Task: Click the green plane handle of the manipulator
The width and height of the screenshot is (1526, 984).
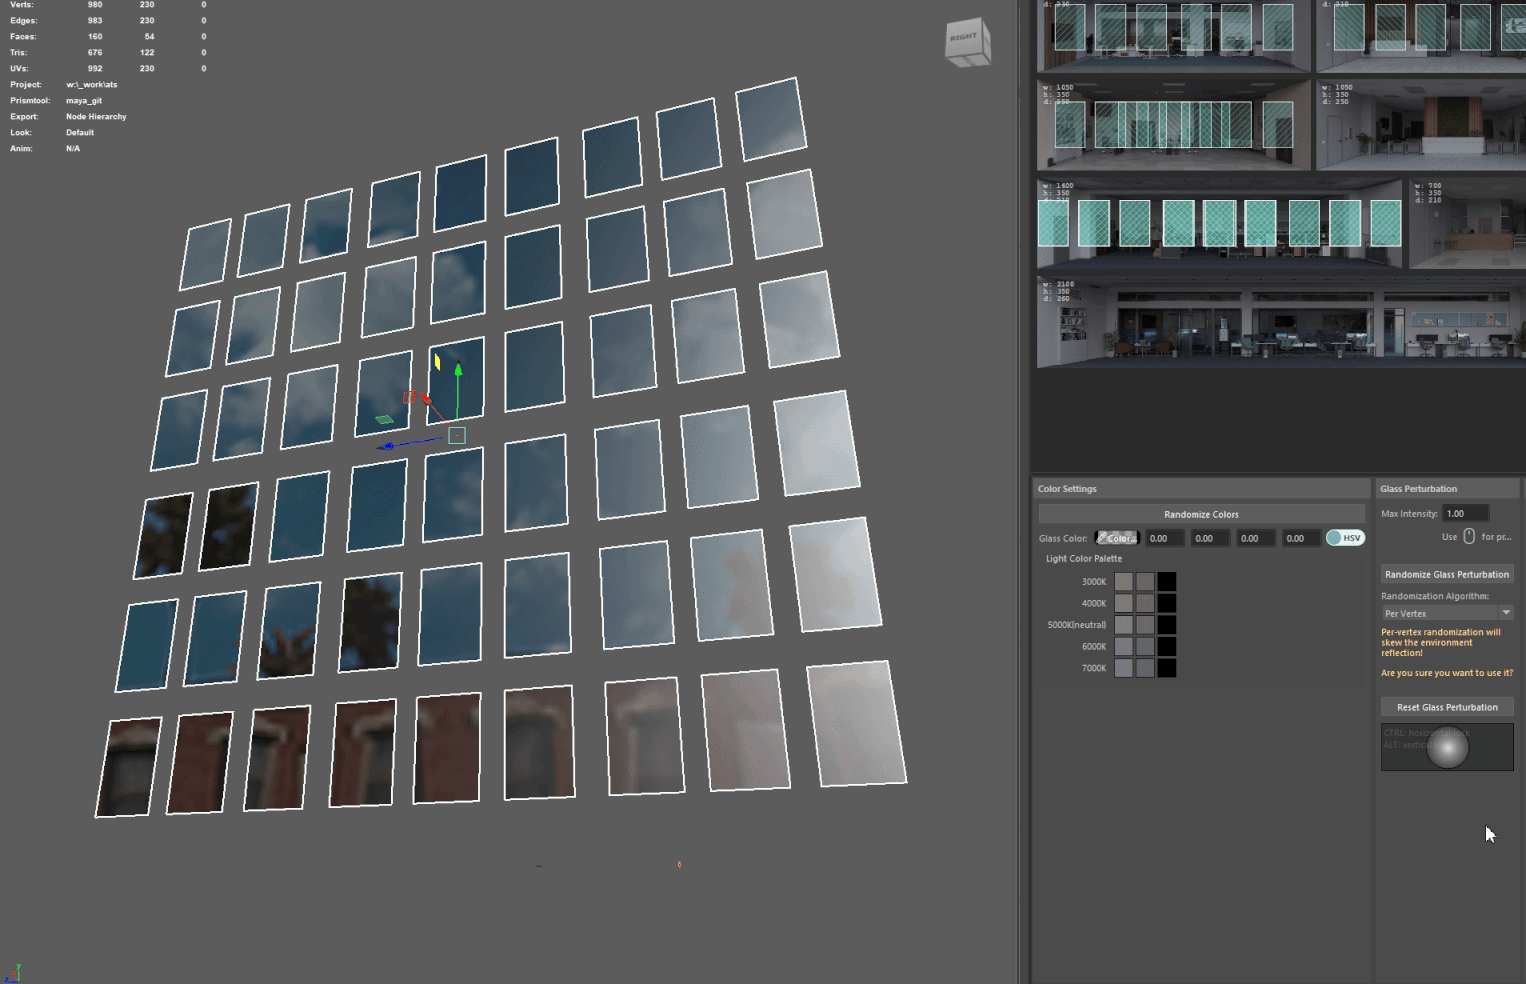Action: tap(384, 419)
